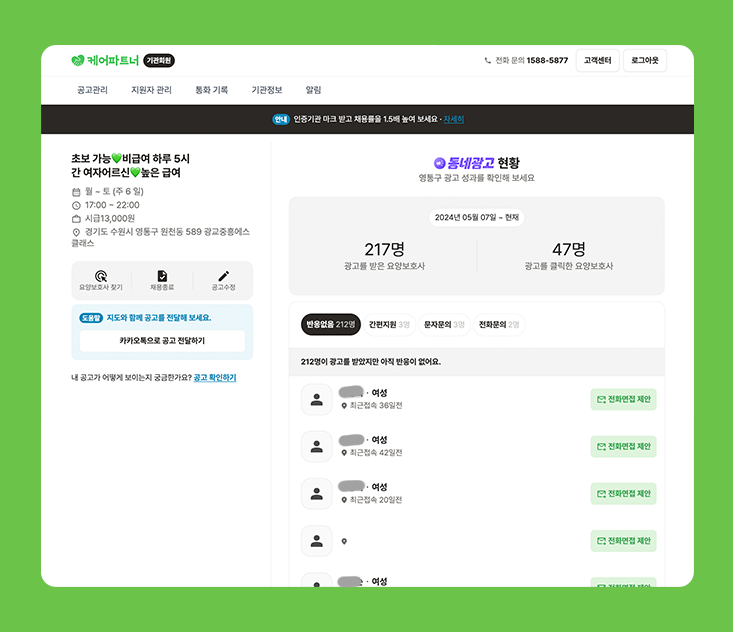Click the clock icon next to 17:00 ~ 22:00

76,205
